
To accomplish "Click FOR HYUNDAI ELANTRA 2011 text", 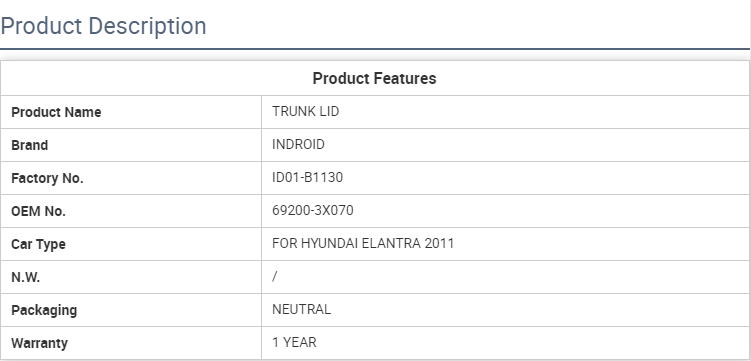I will coord(363,243).
